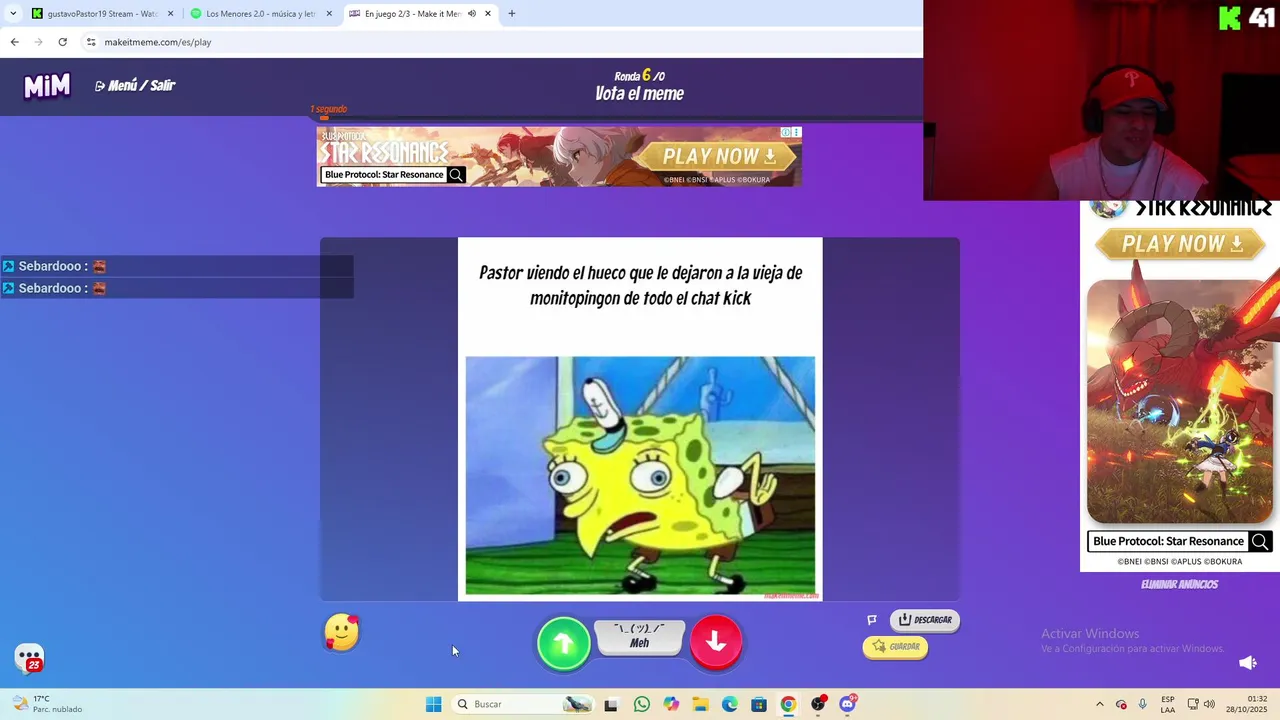Viewport: 1280px width, 720px height.
Task: Go back in browser history
Action: coord(14,42)
